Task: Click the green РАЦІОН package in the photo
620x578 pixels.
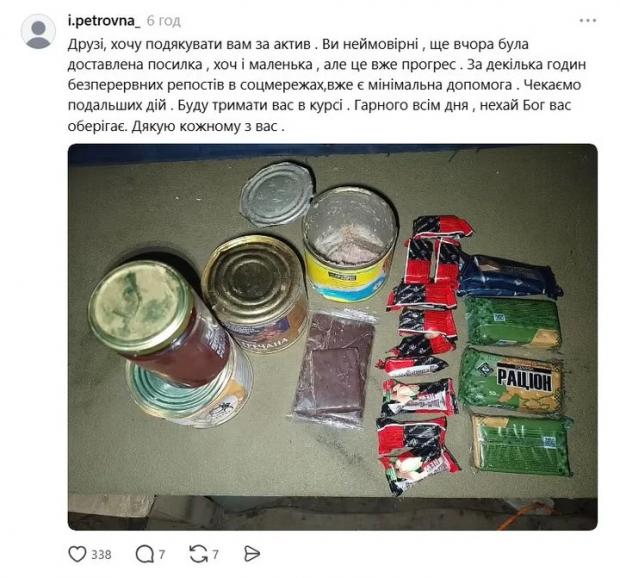Action: (513, 380)
